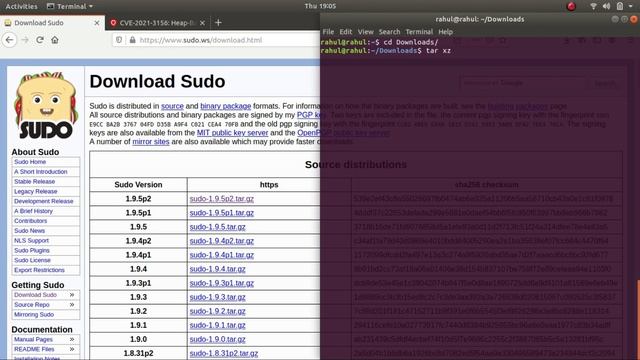The image size is (640, 360).
Task: Download sudo-1.9.5p2.tar.gz
Action: (222, 199)
